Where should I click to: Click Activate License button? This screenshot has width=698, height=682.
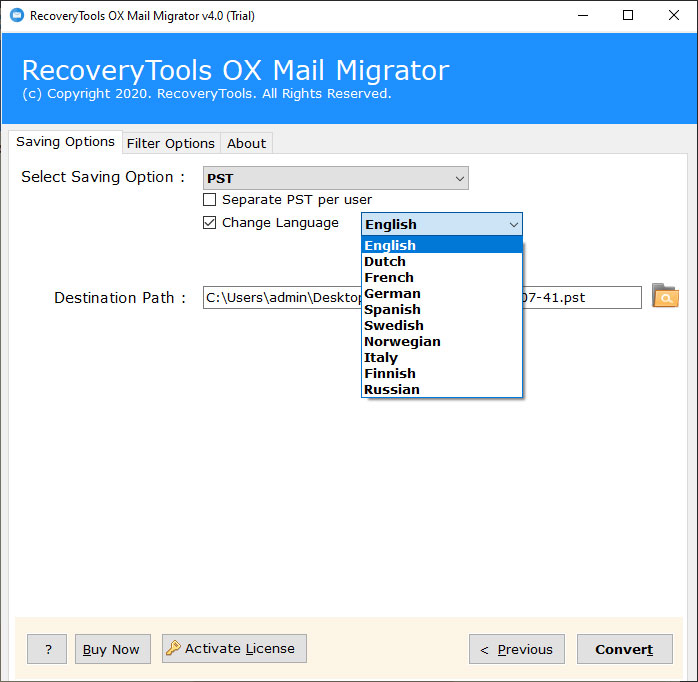(x=234, y=649)
